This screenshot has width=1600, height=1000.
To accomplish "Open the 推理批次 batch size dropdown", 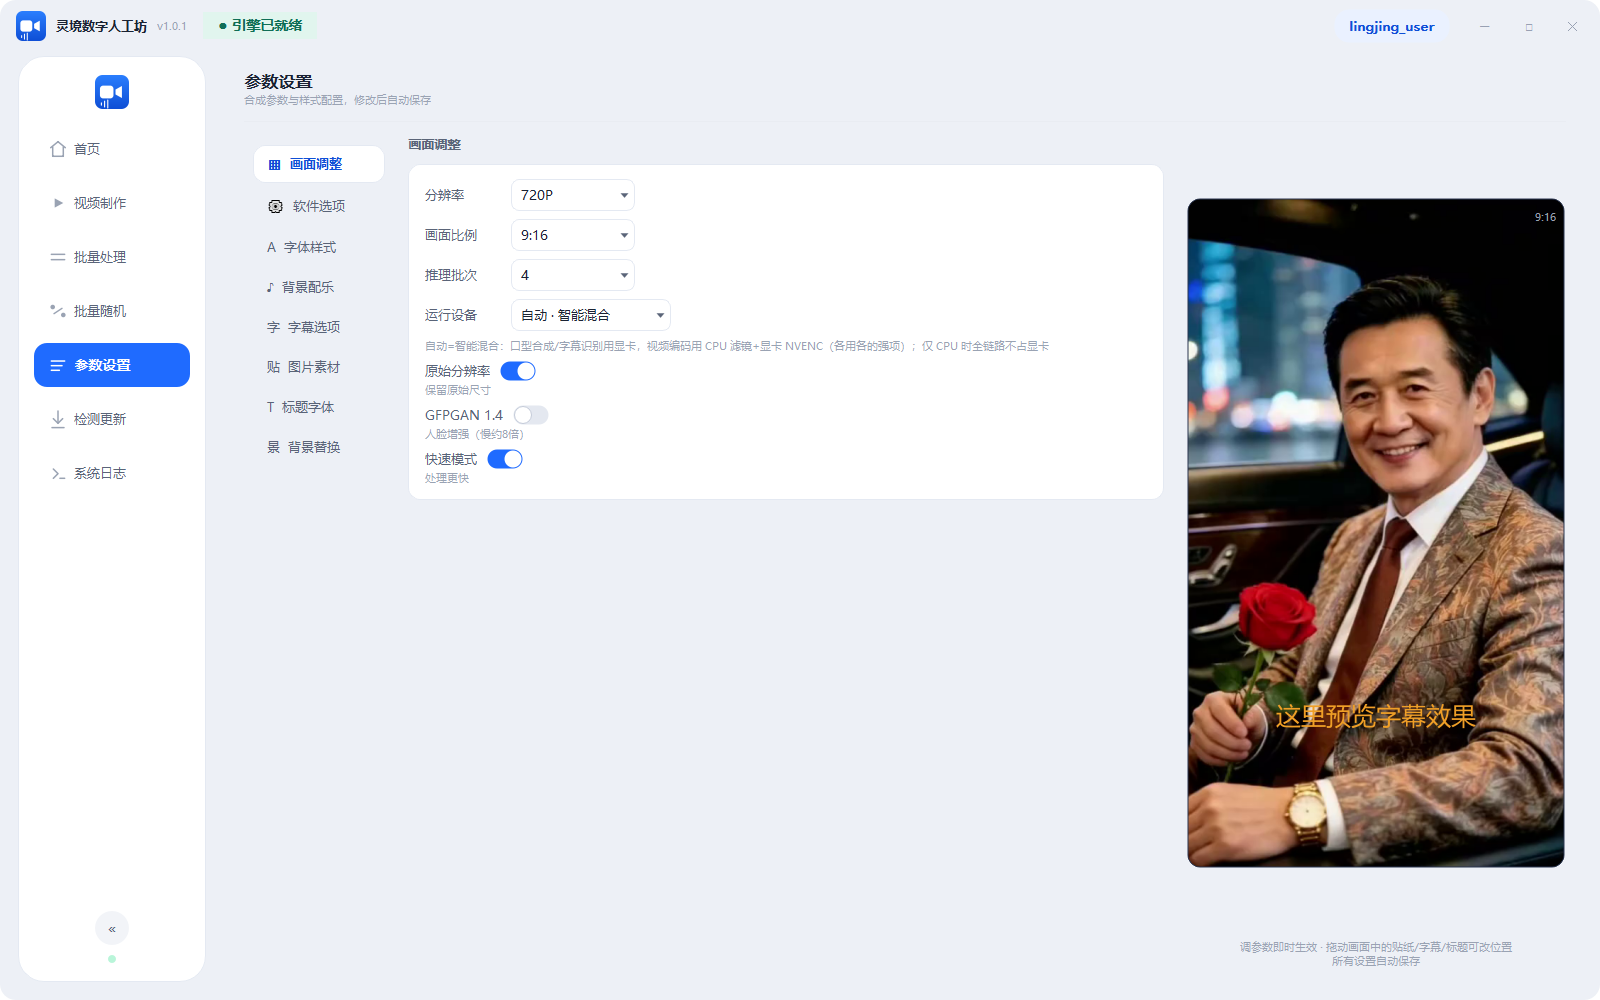I will [x=573, y=275].
